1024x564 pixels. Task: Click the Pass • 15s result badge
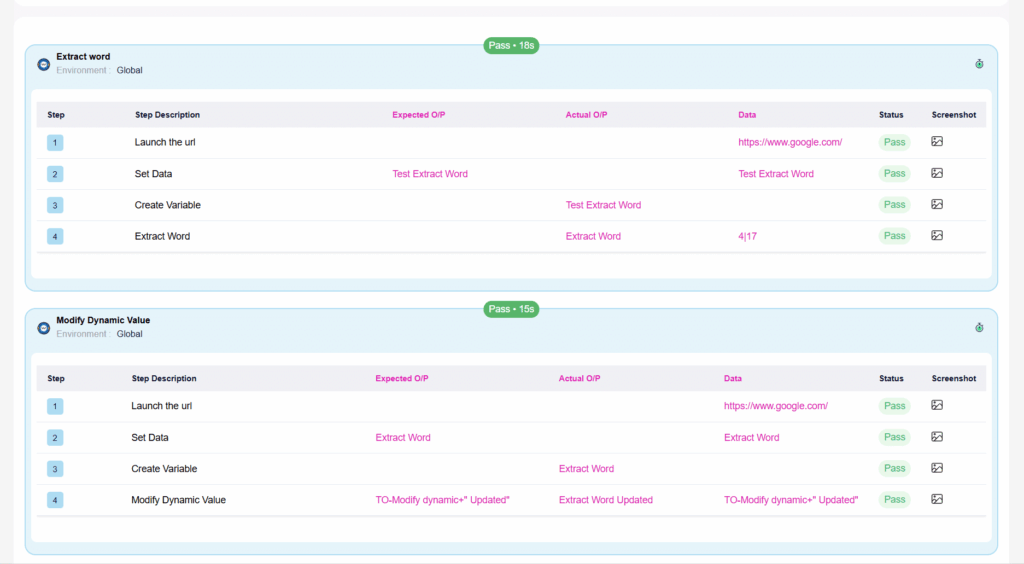point(511,309)
